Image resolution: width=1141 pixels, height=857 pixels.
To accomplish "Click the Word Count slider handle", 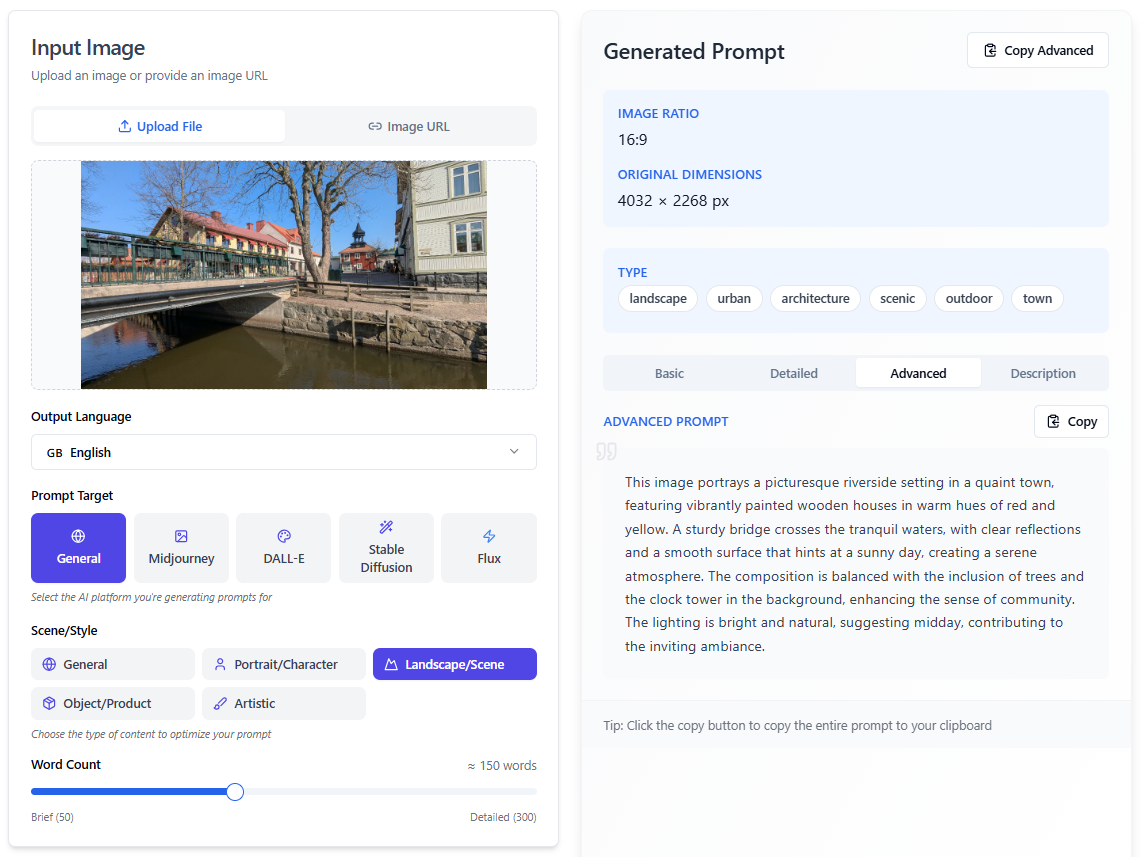I will click(x=235, y=792).
